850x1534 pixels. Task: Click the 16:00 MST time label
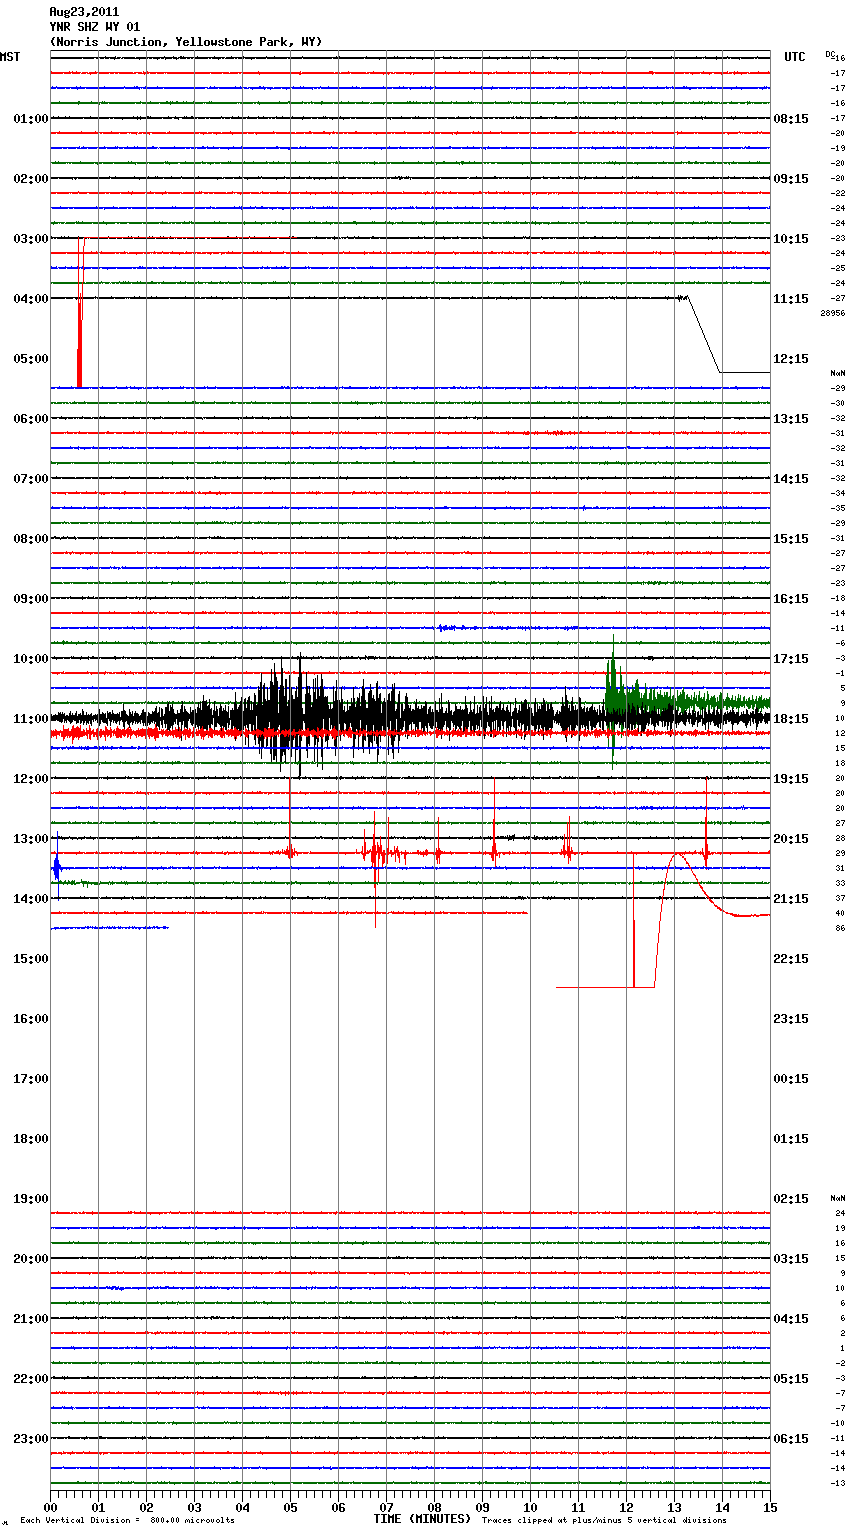click(x=31, y=1019)
